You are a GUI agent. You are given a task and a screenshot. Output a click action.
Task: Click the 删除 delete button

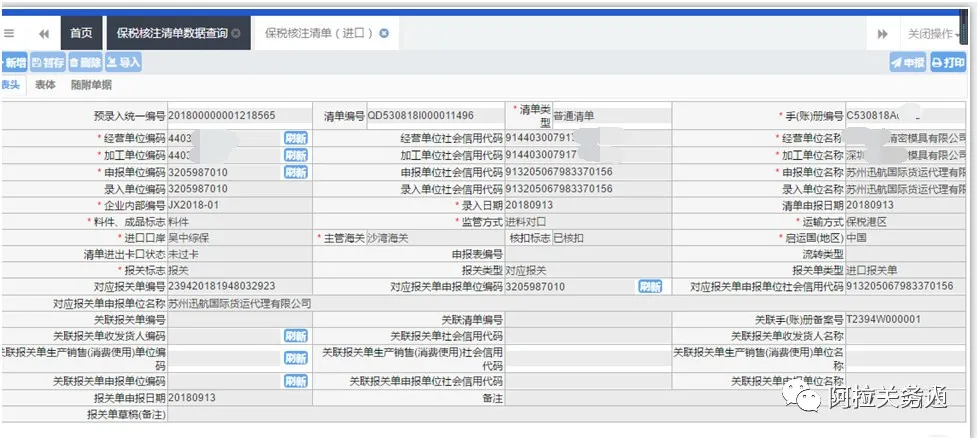86,62
